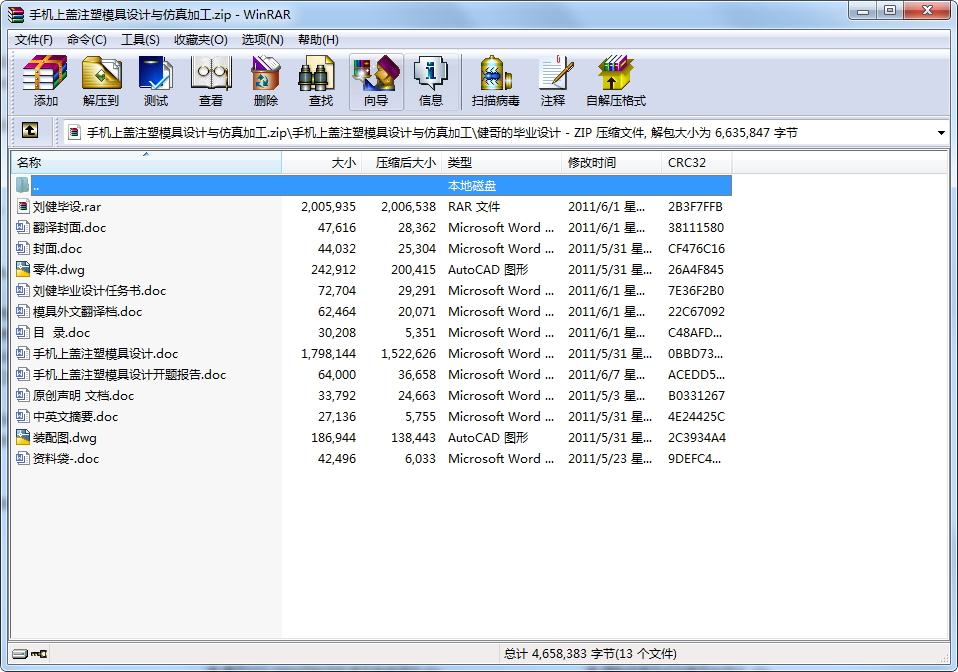Expand the address path dropdown arrow
Screen dimensions: 958x672
[941, 132]
